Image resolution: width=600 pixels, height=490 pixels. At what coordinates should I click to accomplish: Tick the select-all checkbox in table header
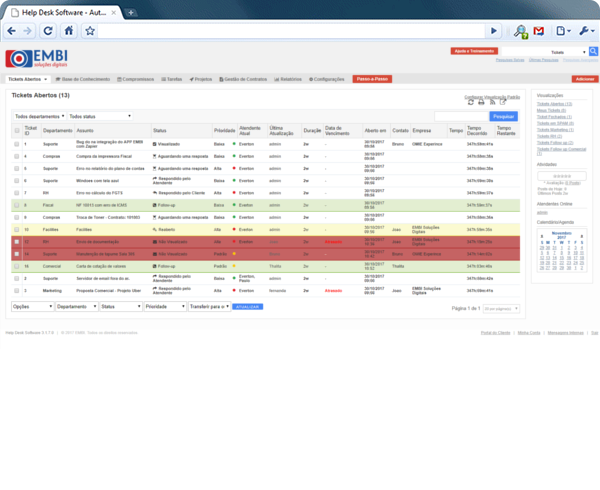(x=16, y=131)
